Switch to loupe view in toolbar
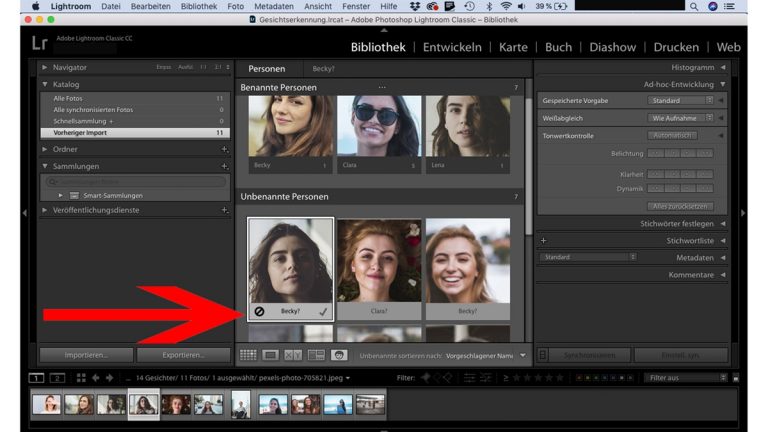Screen dimensions: 768x432 [x=270, y=355]
